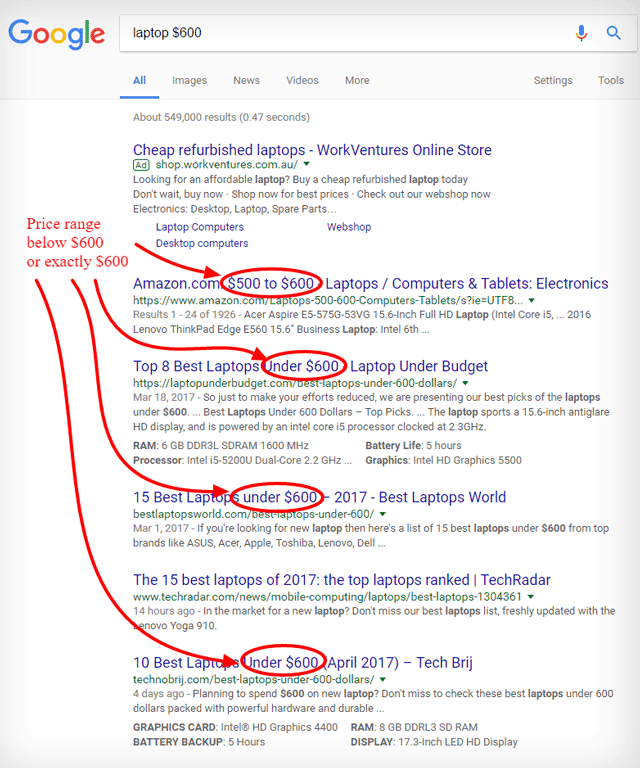
Task: Open 15 Best Laptops under $600 result
Action: tap(319, 497)
